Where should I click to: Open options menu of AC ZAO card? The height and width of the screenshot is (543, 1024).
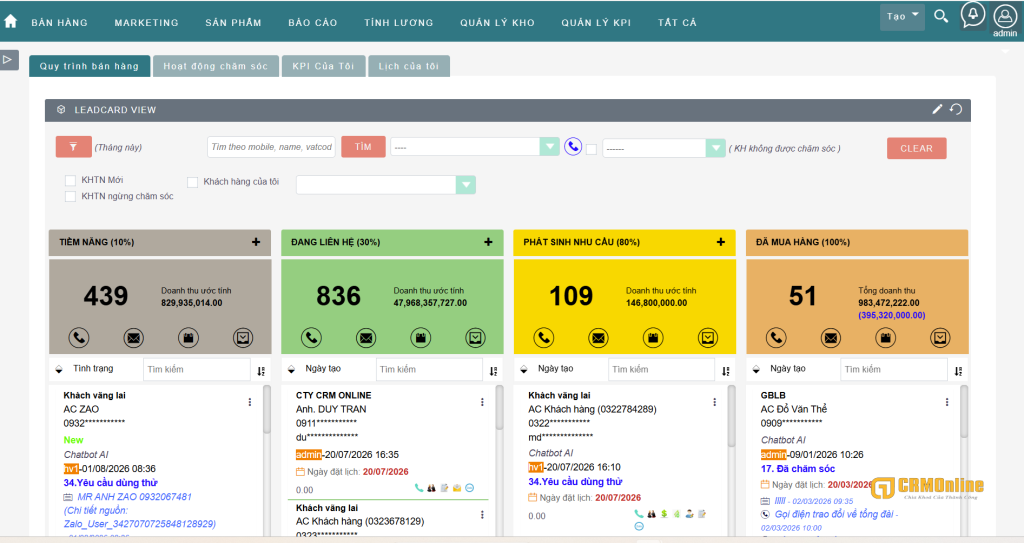coord(249,403)
